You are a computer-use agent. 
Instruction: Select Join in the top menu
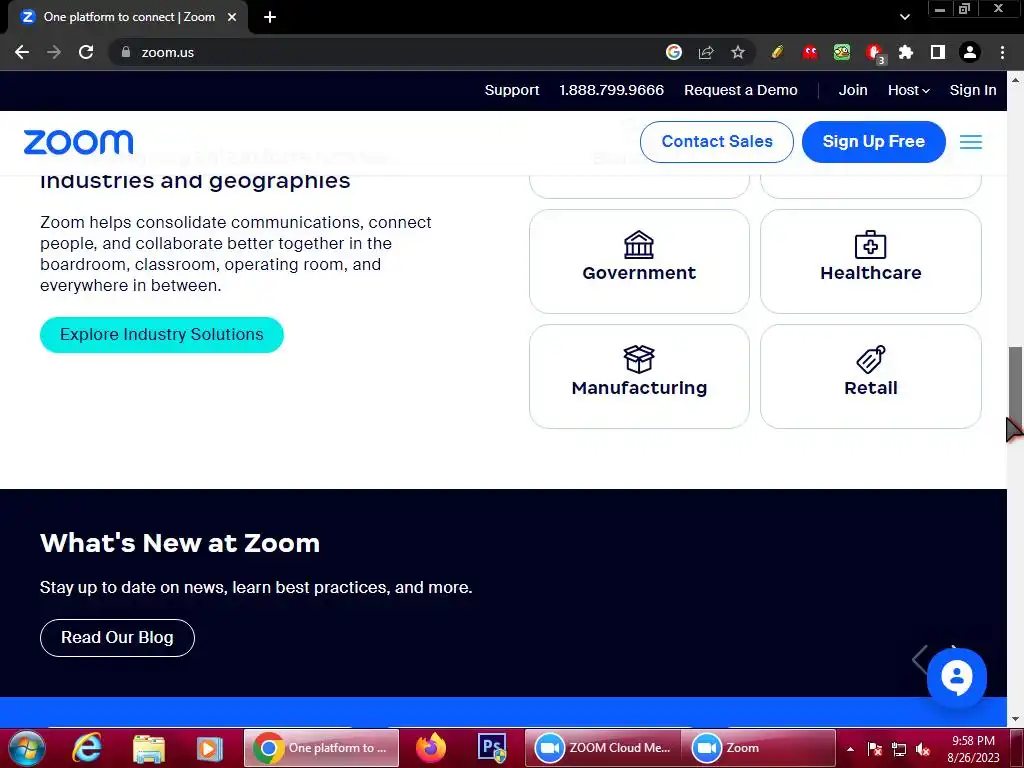pos(853,90)
